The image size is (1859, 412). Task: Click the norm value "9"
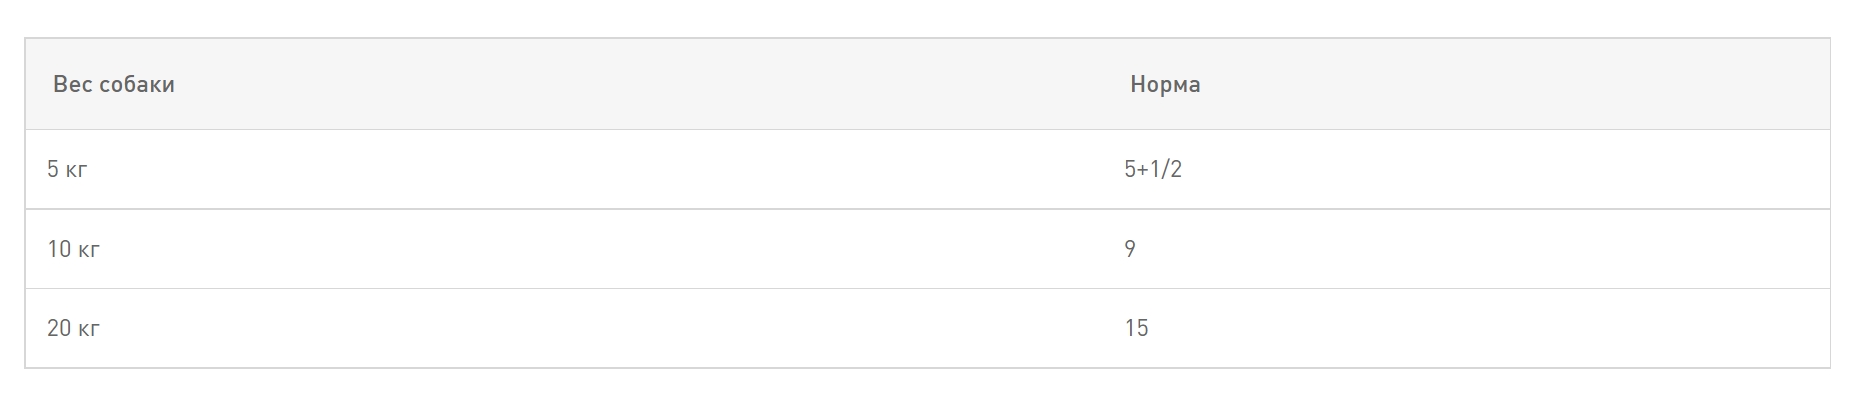1130,249
